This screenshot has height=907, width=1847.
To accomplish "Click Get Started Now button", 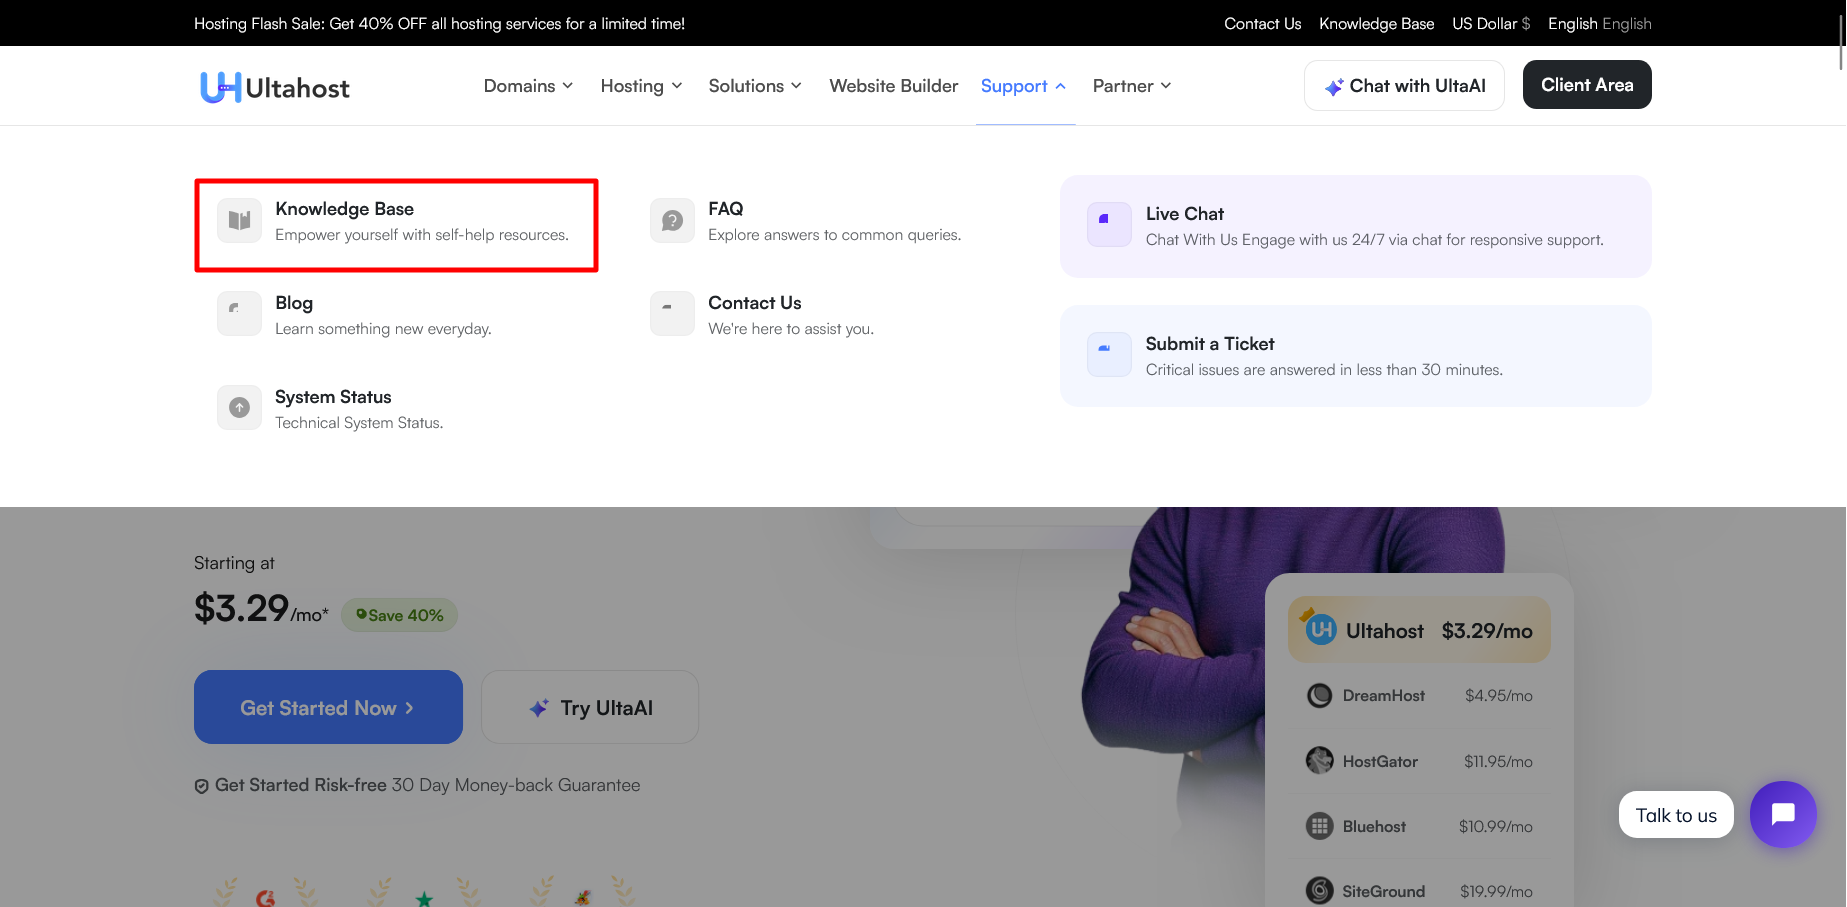I will click(x=328, y=707).
